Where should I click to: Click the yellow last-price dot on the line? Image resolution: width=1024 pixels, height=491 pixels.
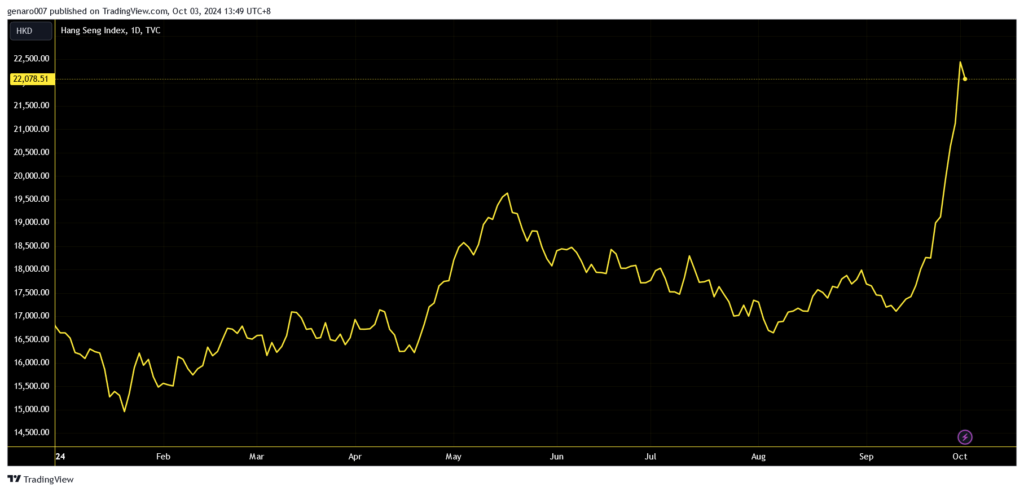tap(964, 79)
